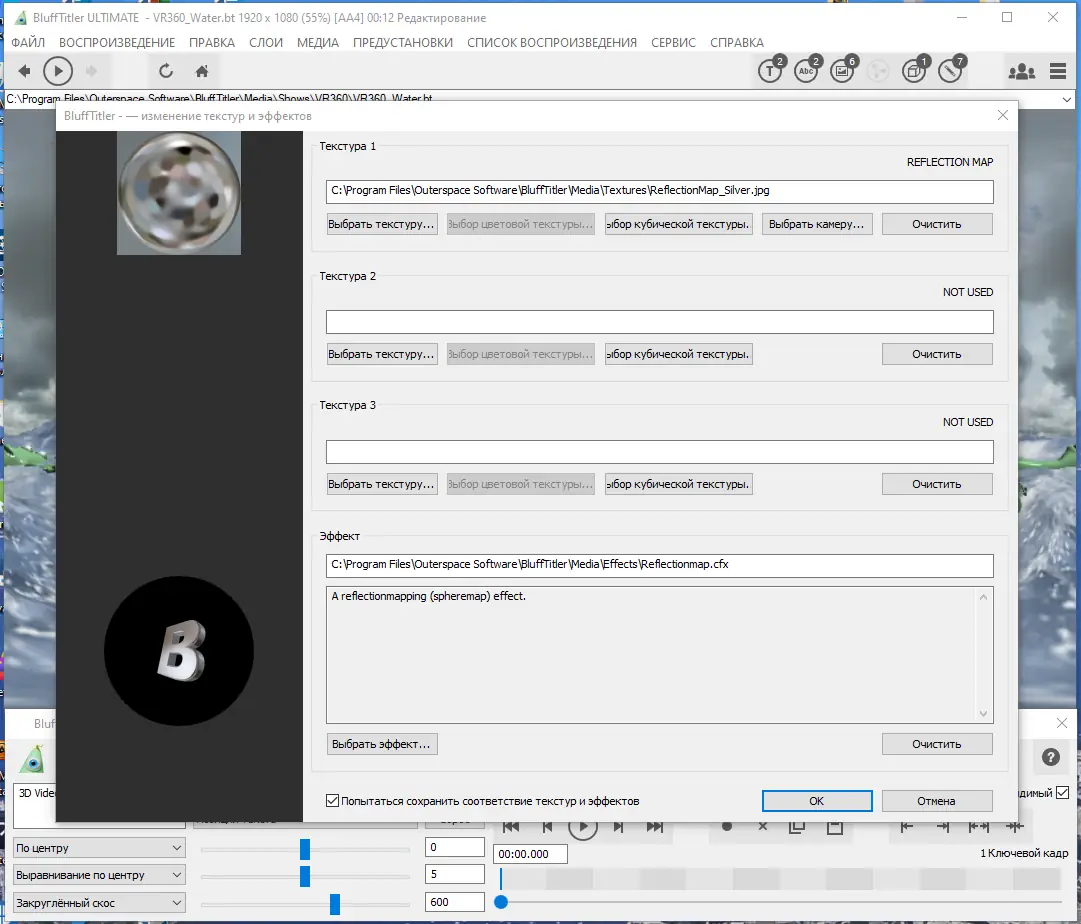Click the Refresh icon in toolbar
This screenshot has width=1081, height=924.
[x=166, y=71]
